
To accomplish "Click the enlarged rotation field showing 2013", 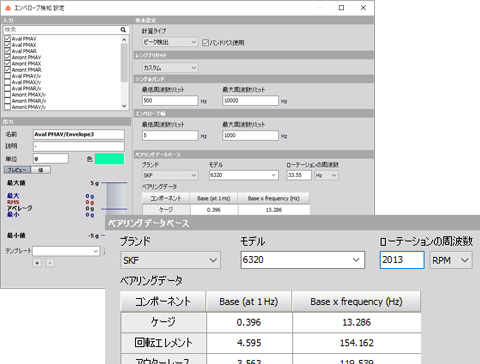I will tap(402, 260).
